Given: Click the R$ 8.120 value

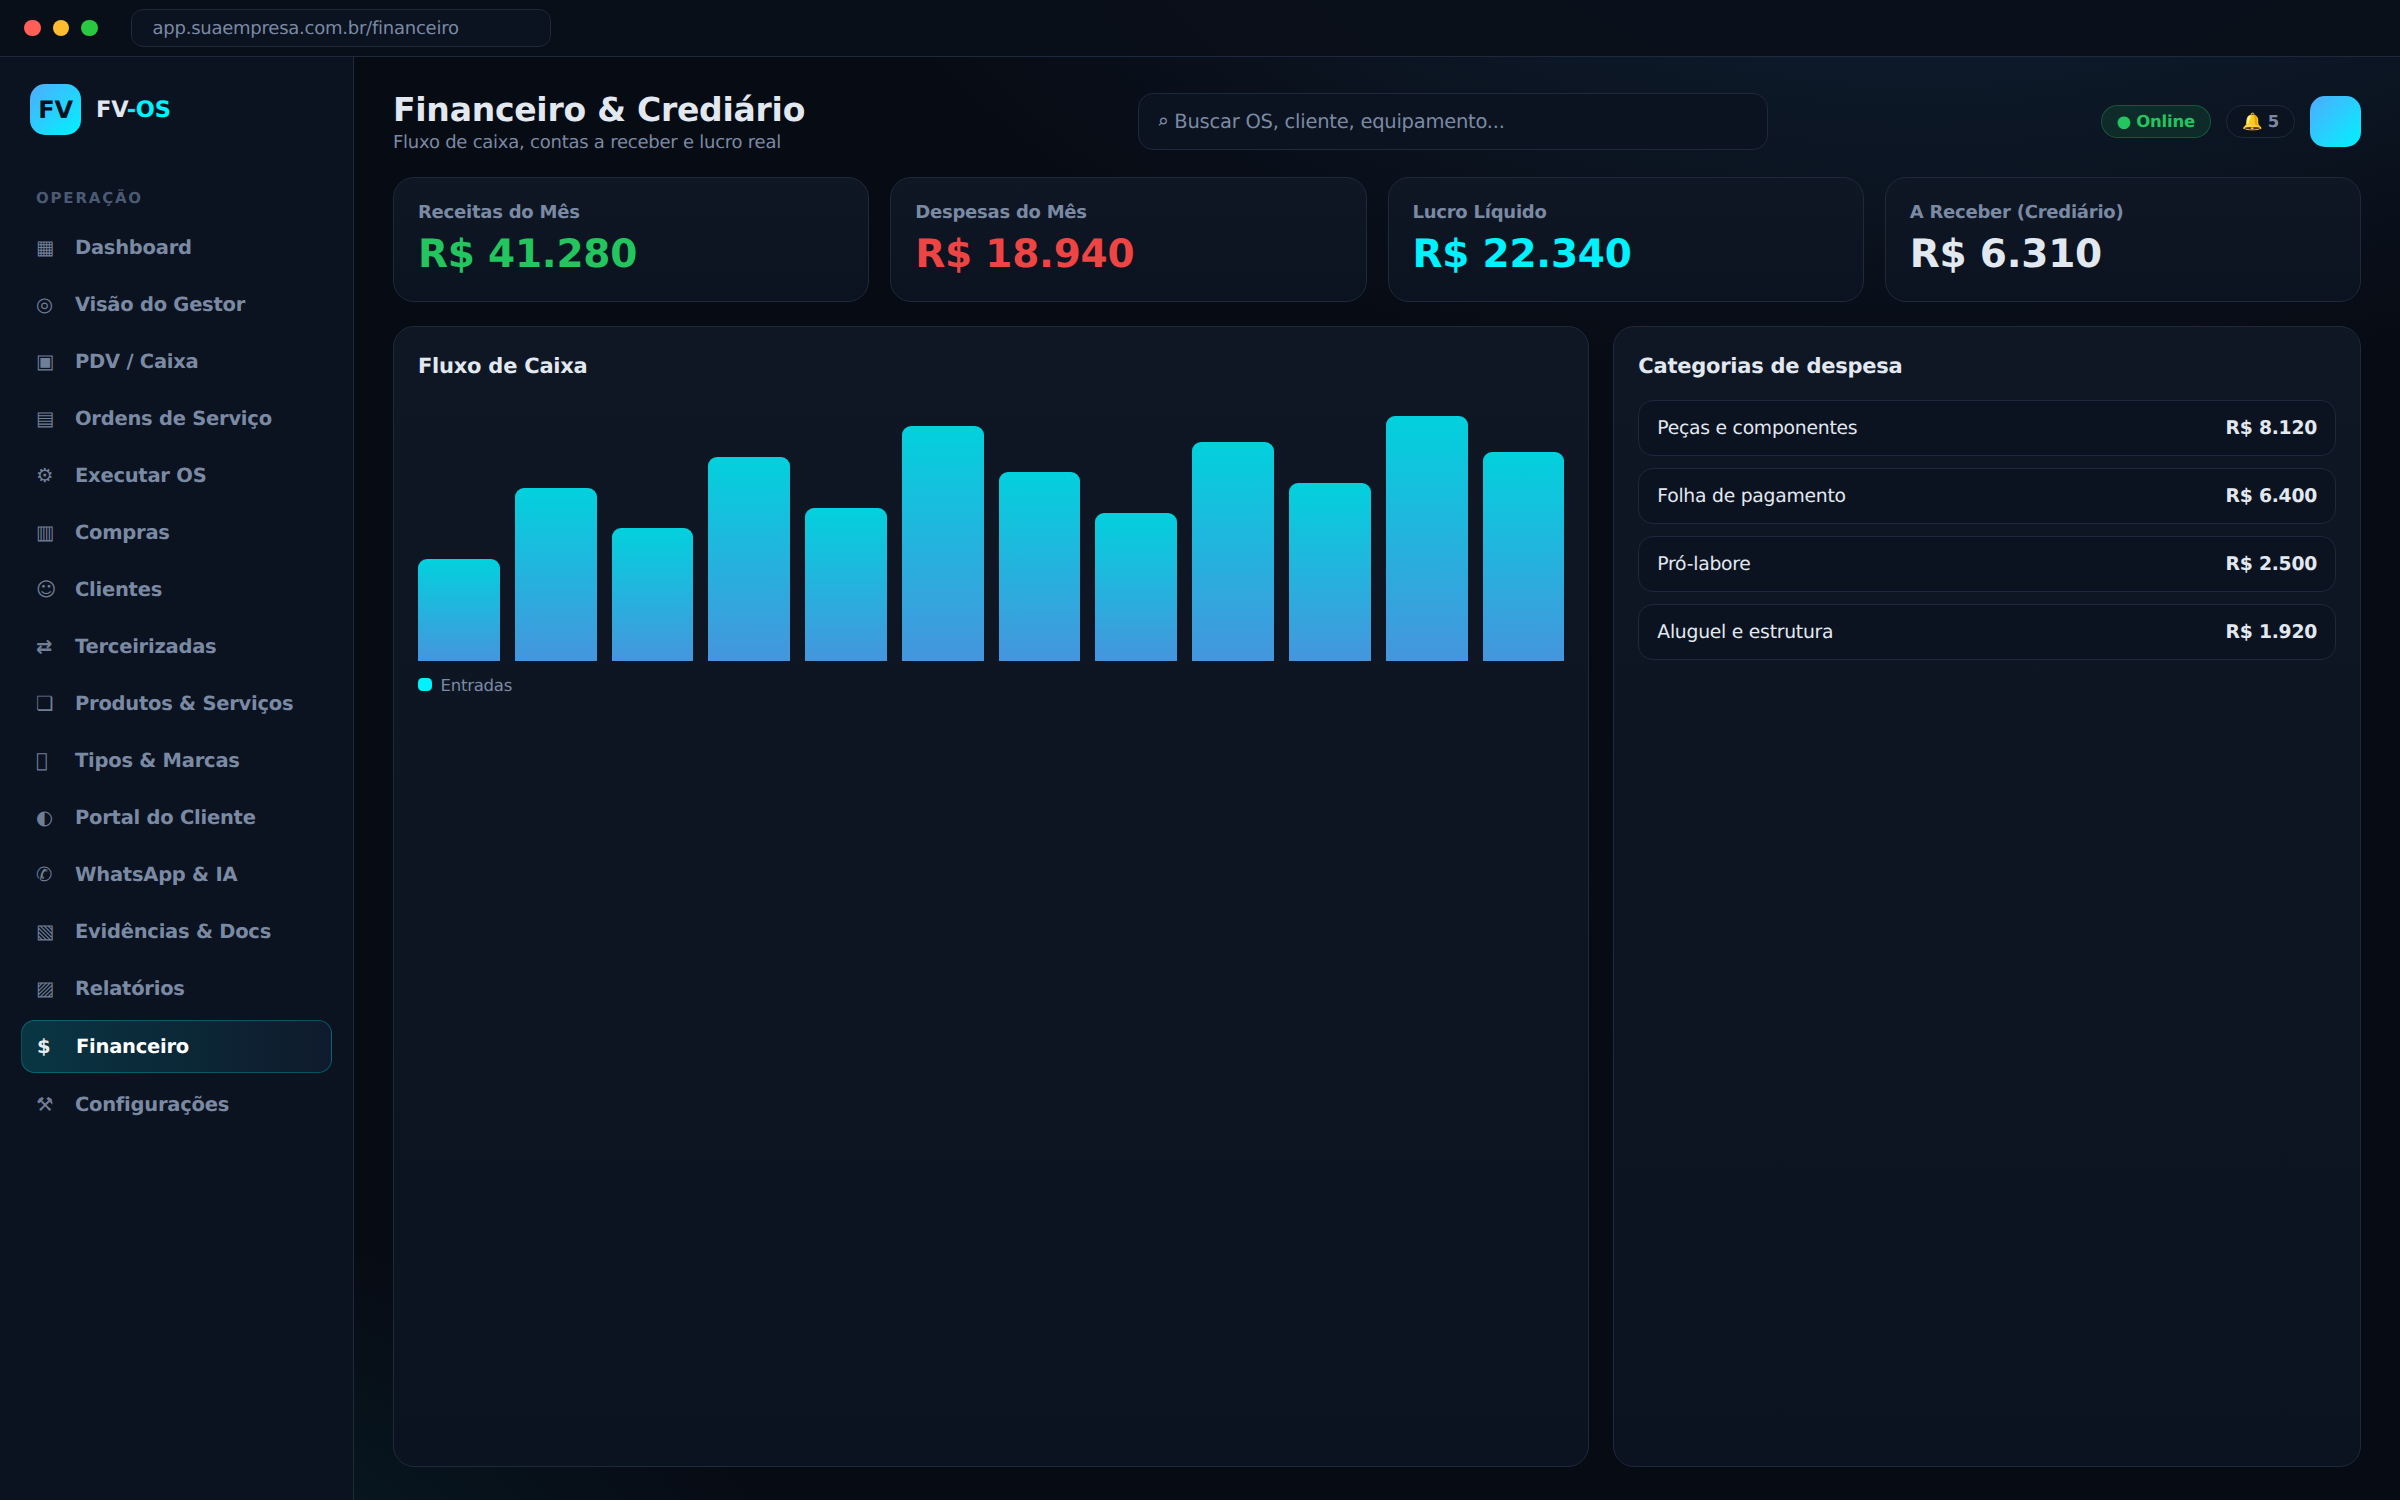Looking at the screenshot, I should 2271,428.
